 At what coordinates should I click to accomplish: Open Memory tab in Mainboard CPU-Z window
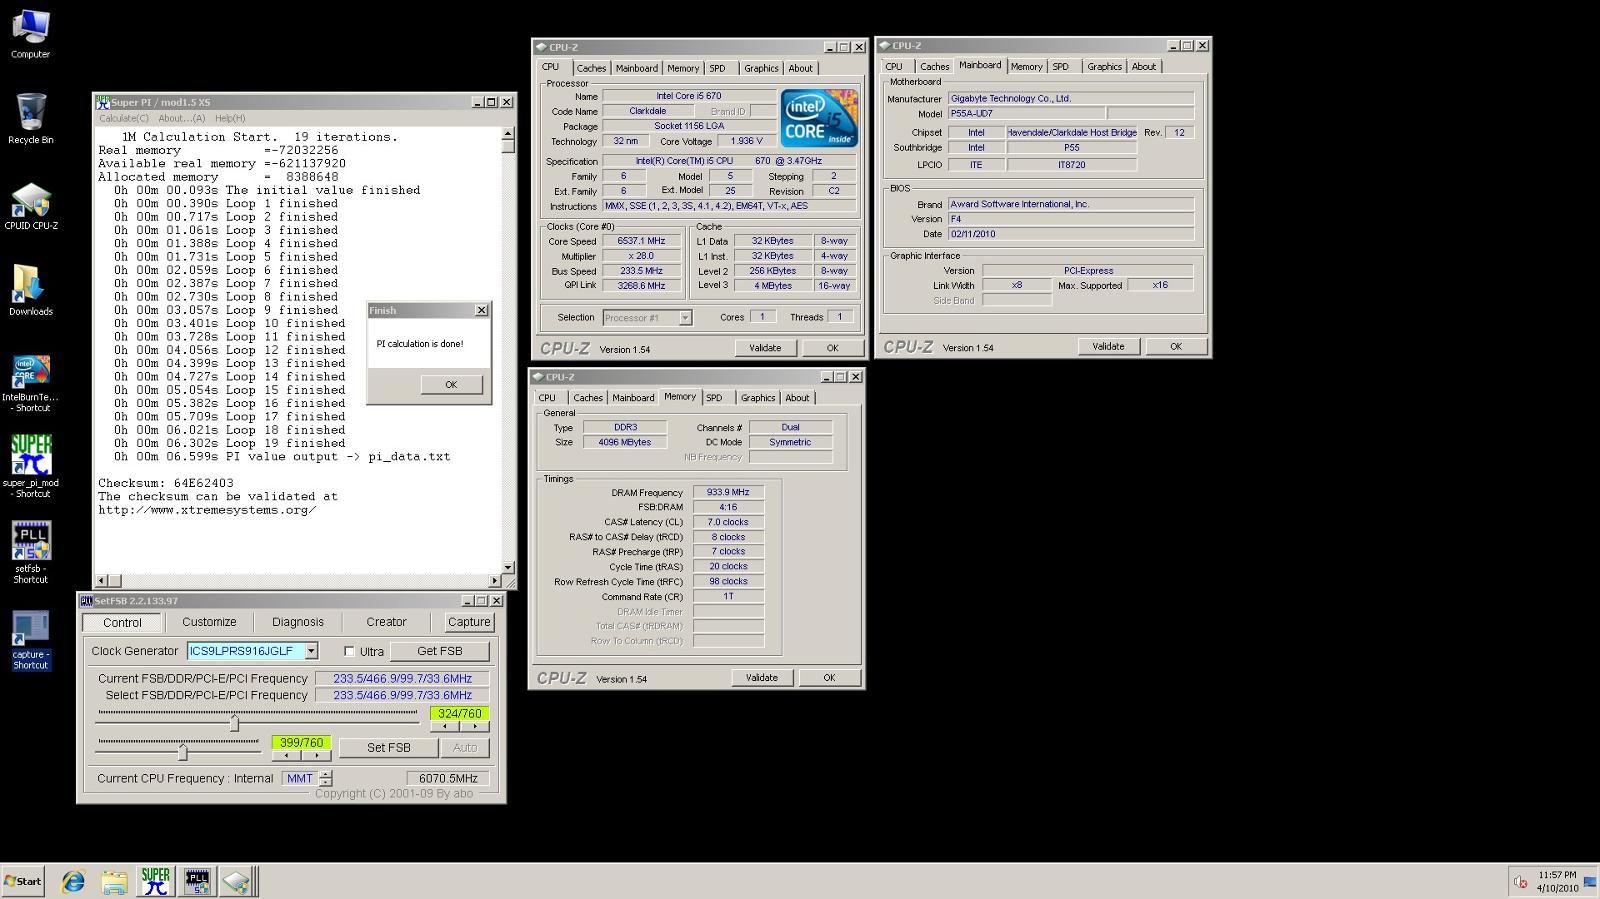click(1026, 67)
